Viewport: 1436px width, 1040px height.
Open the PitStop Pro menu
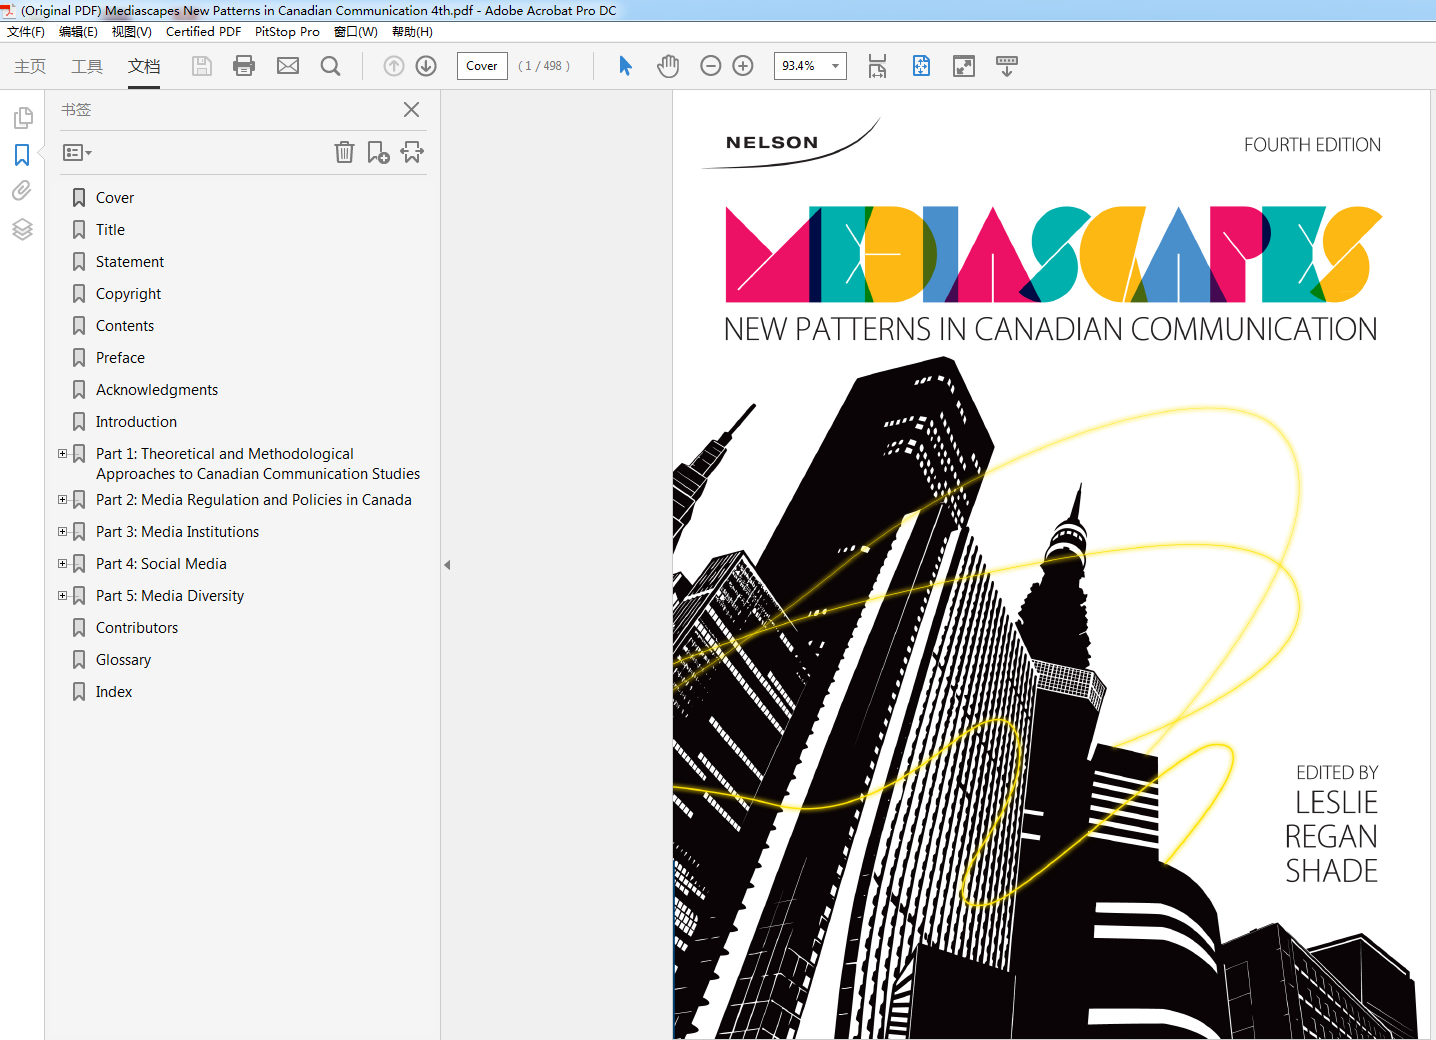[x=287, y=32]
